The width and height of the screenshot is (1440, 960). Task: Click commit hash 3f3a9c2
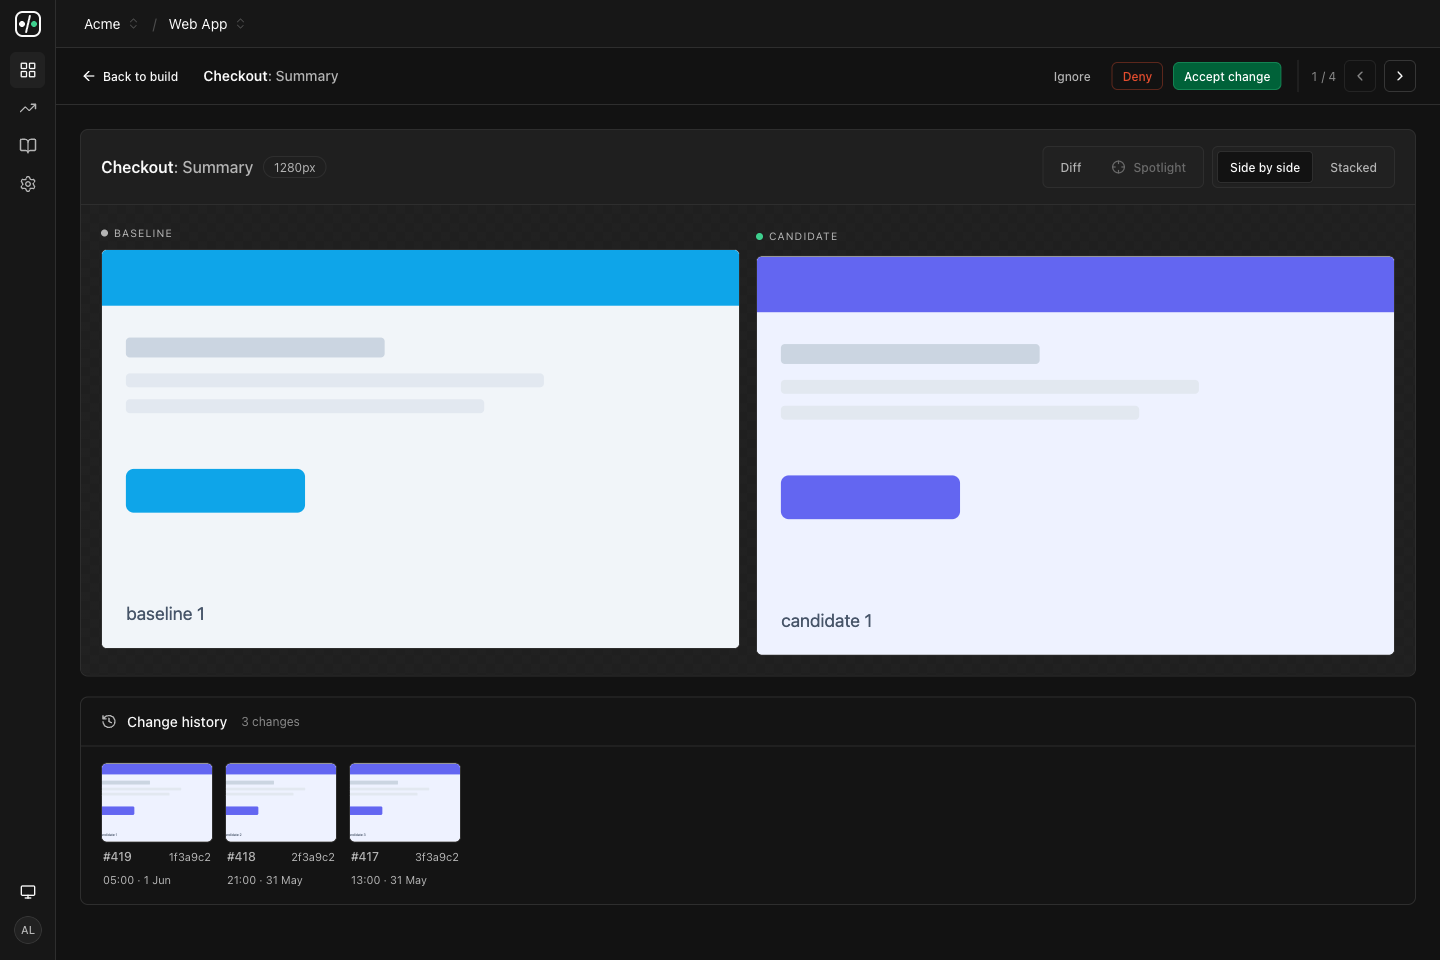(x=437, y=857)
